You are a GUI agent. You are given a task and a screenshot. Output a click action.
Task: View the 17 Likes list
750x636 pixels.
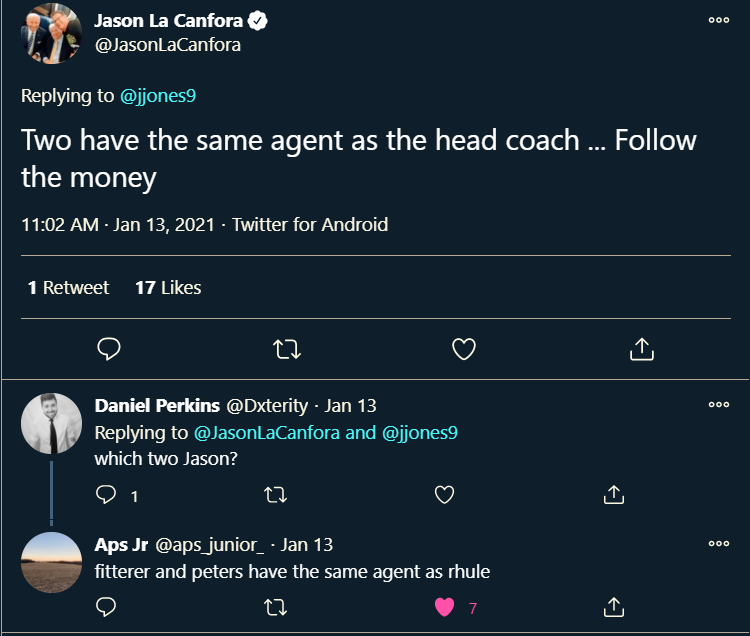[168, 287]
